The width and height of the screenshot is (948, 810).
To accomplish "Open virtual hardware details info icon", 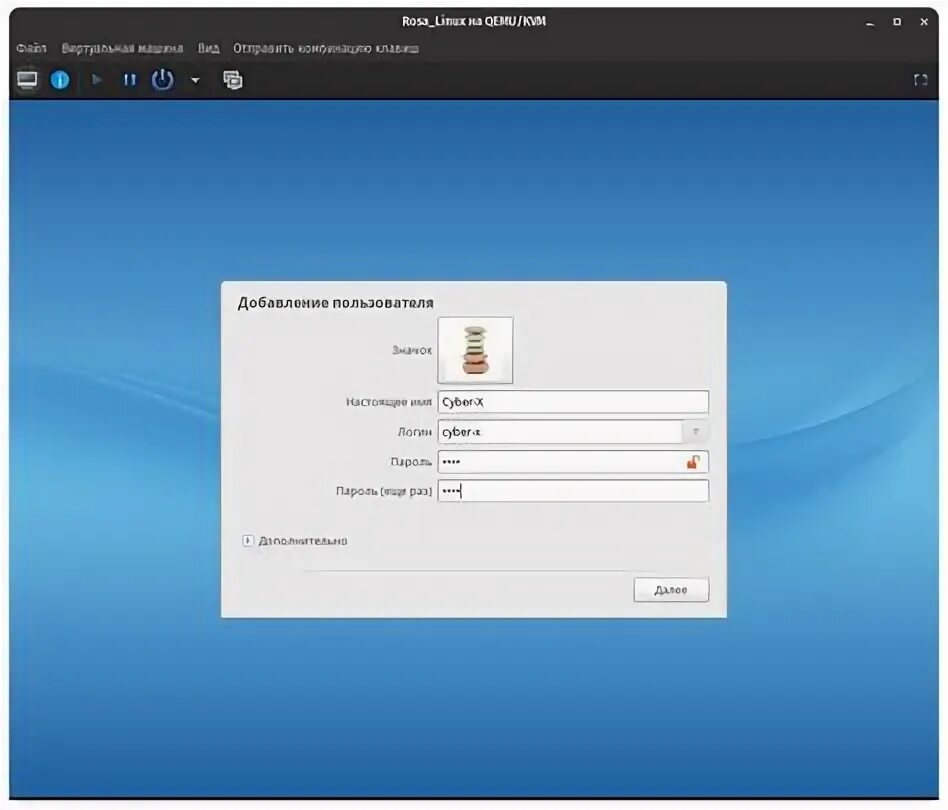I will tap(60, 80).
